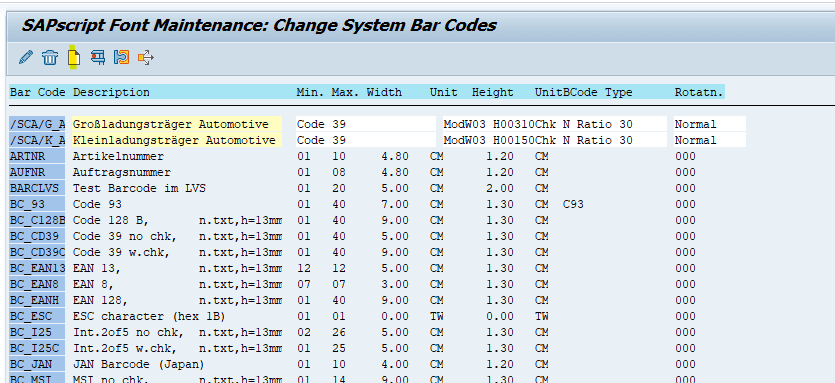
Task: Select the BC_93 bar code row
Action: pos(37,205)
